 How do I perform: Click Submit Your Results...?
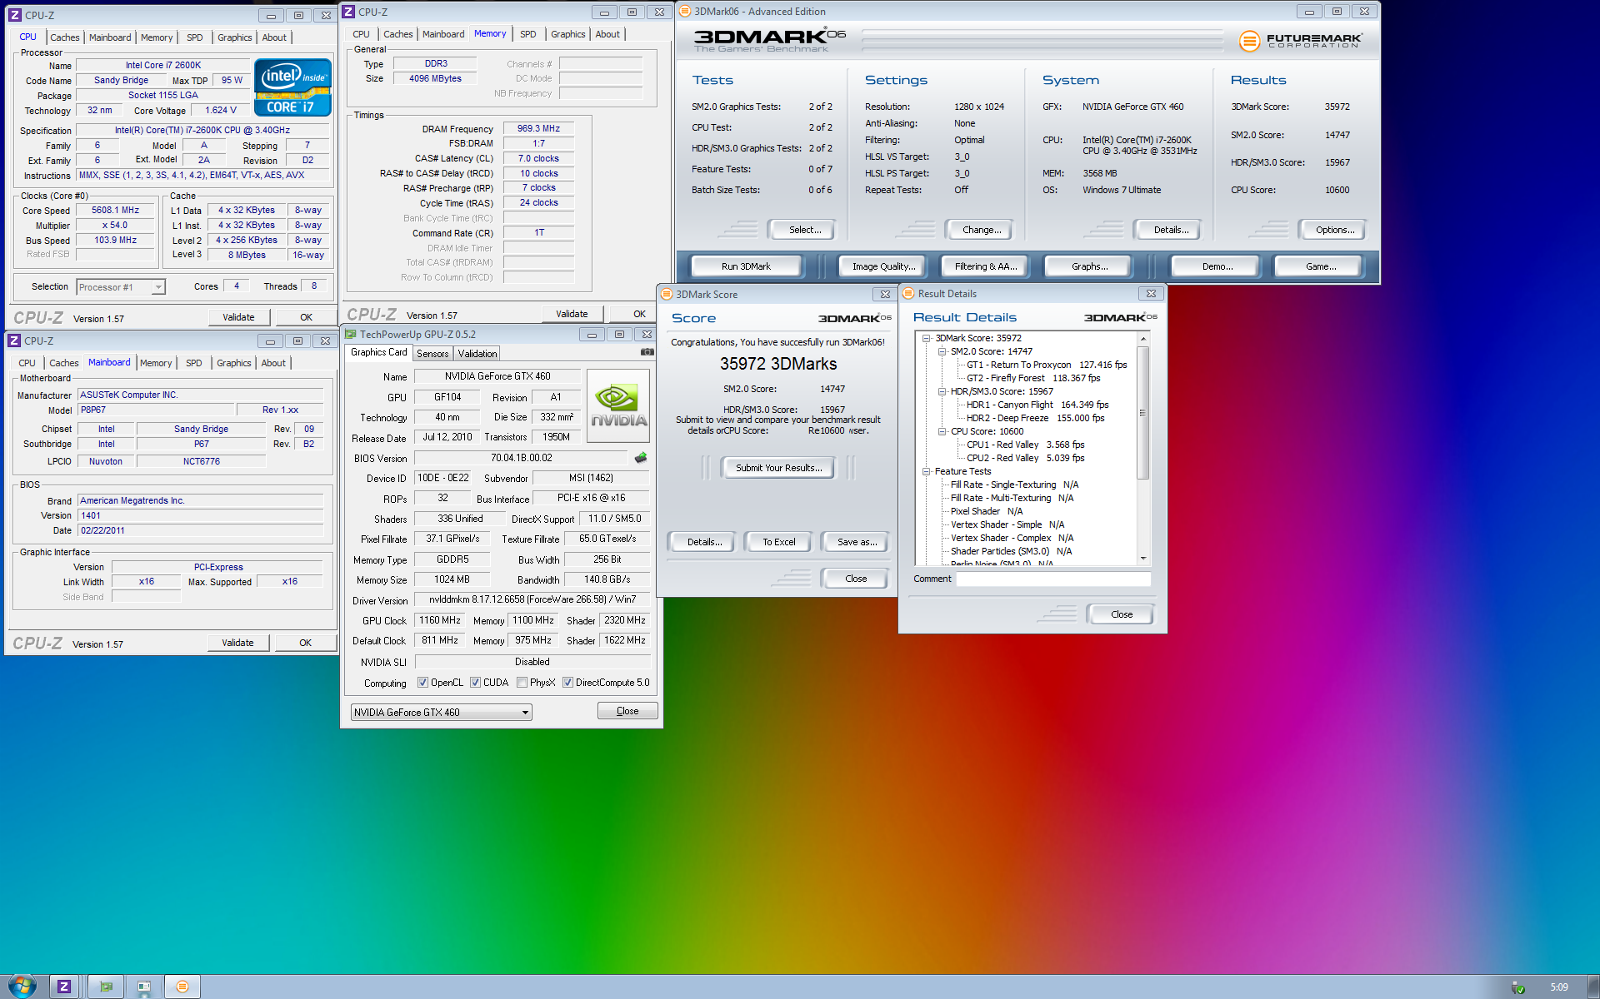coord(779,468)
